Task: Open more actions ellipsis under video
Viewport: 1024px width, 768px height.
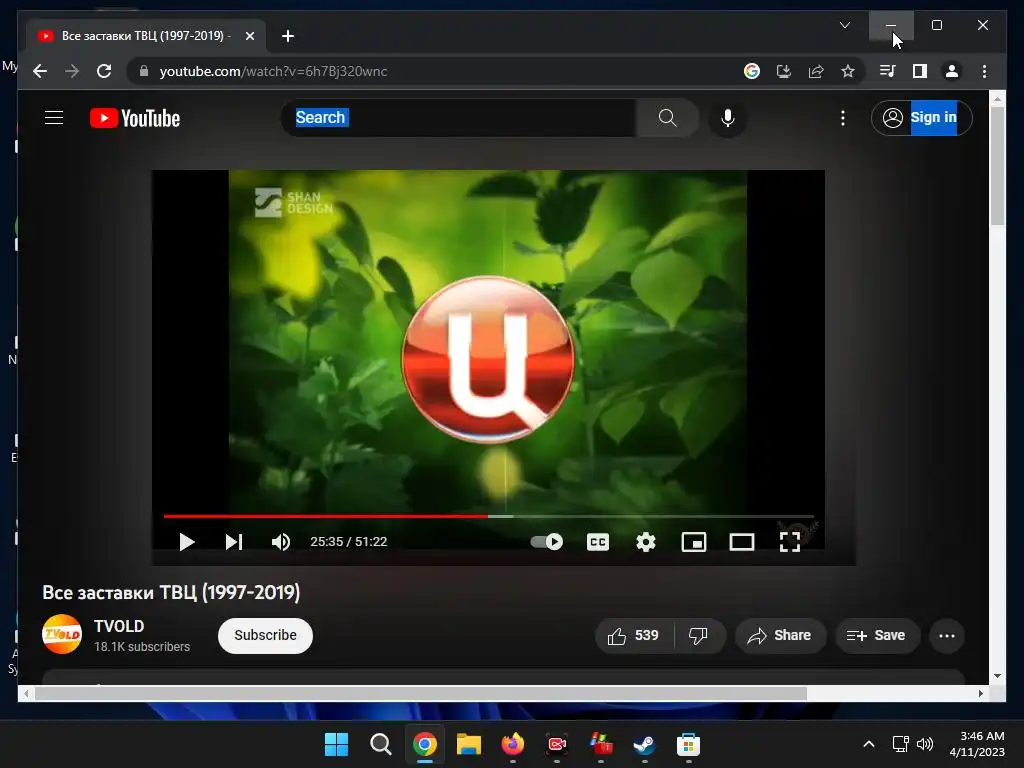Action: (x=947, y=635)
